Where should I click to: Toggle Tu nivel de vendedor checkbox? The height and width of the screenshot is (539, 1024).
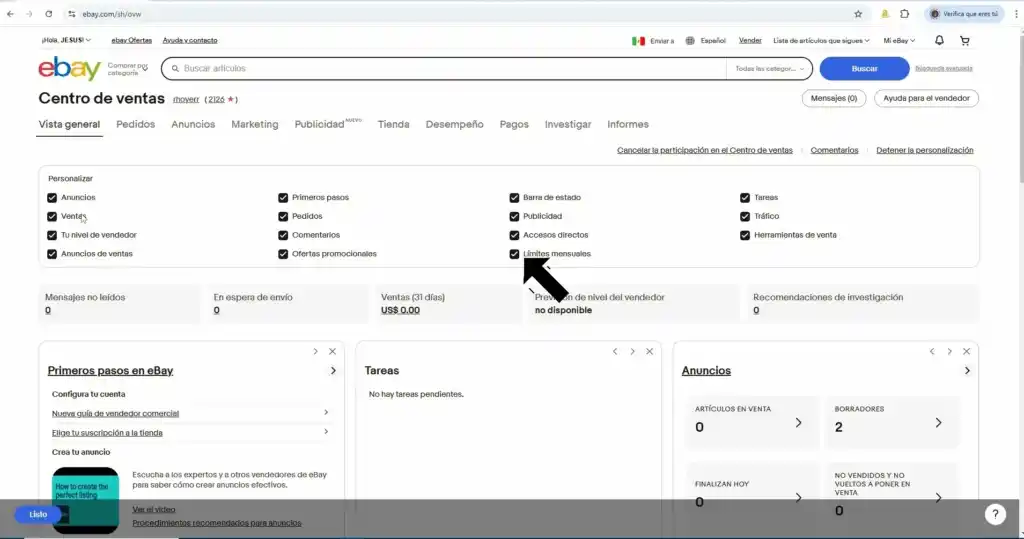tap(52, 235)
